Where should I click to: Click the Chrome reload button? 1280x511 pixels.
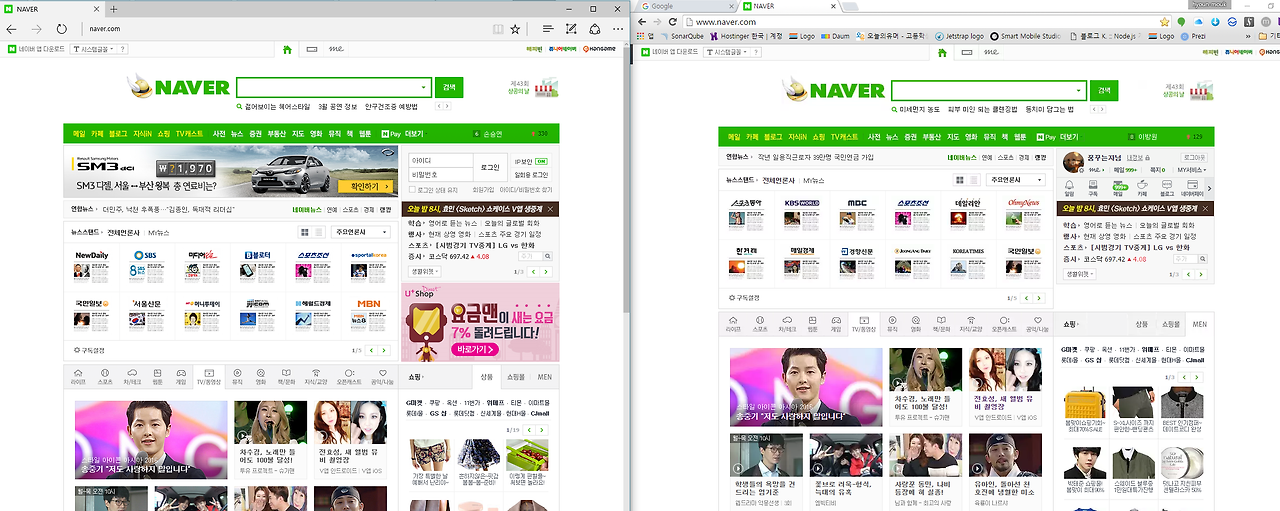[x=675, y=21]
